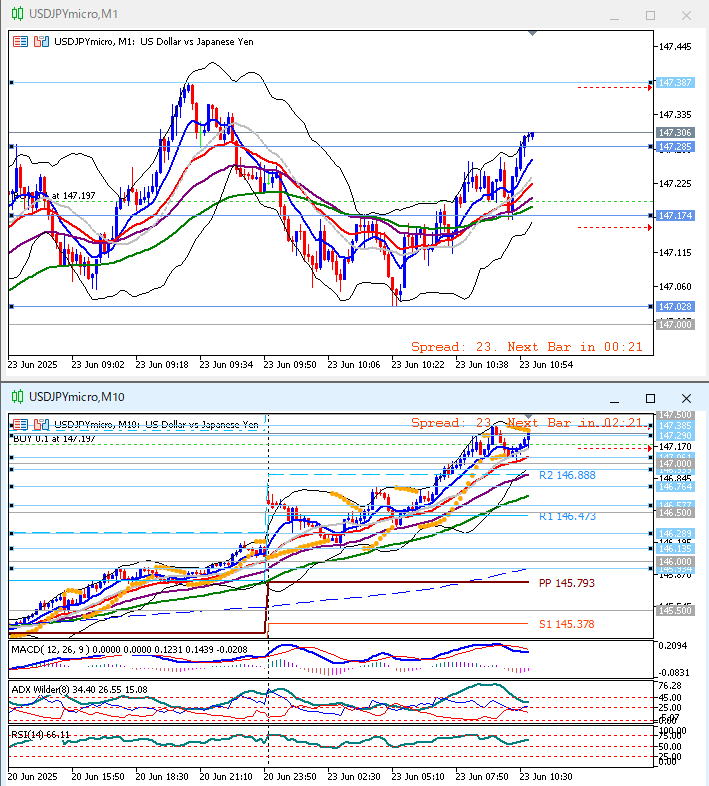The height and width of the screenshot is (786, 709).
Task: Maximize the USDJPYmicro,M10 chart window
Action: [x=650, y=399]
